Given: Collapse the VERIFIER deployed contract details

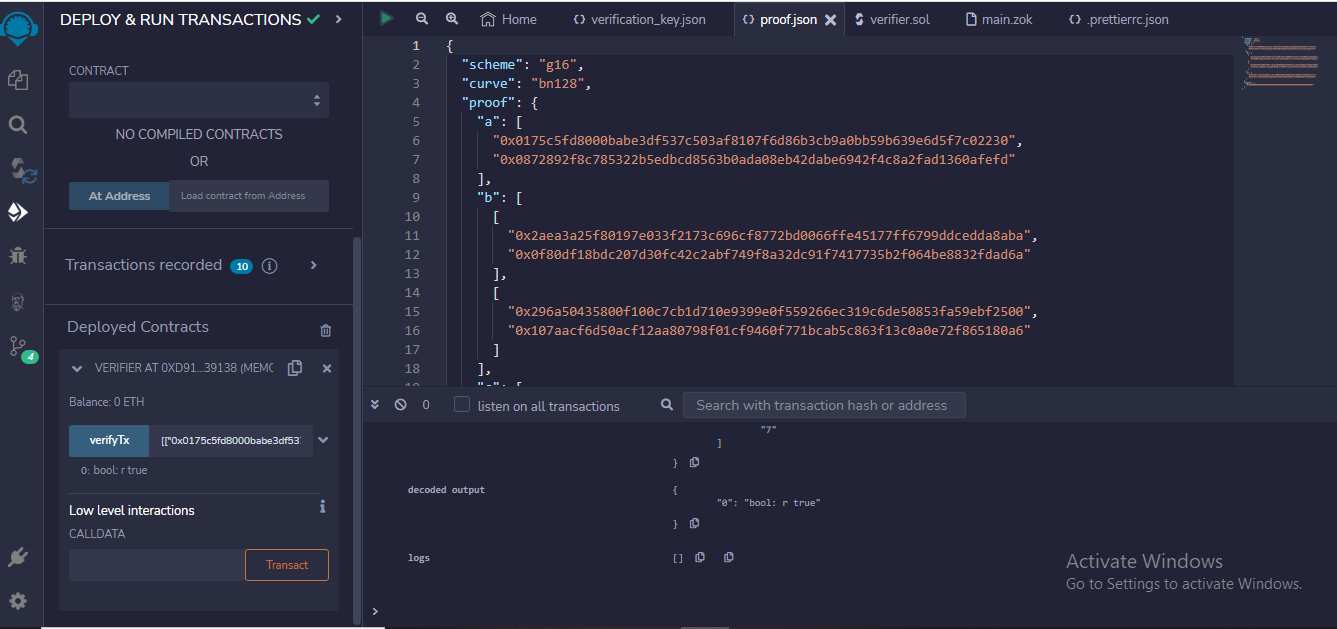Looking at the screenshot, I should 76,367.
